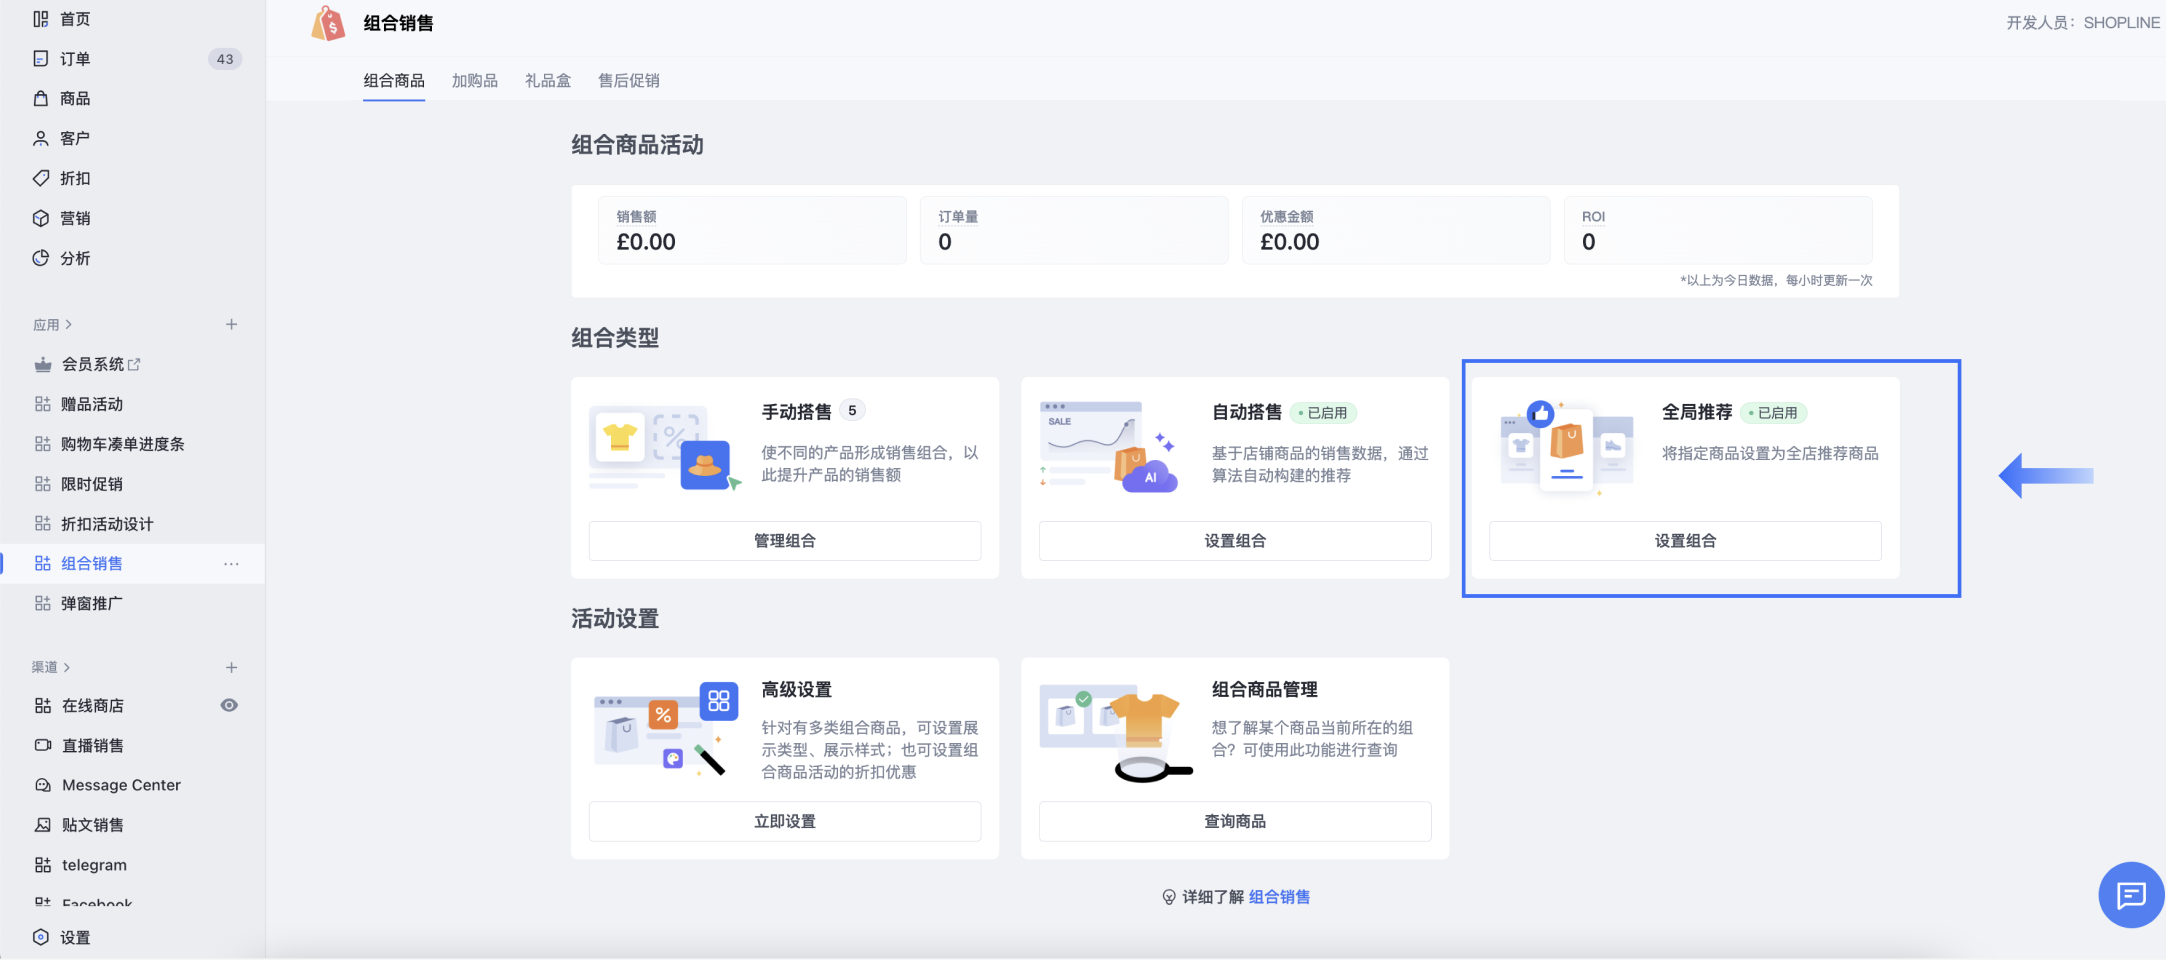Click the 立即设置 button under 高级设置

pyautogui.click(x=785, y=821)
